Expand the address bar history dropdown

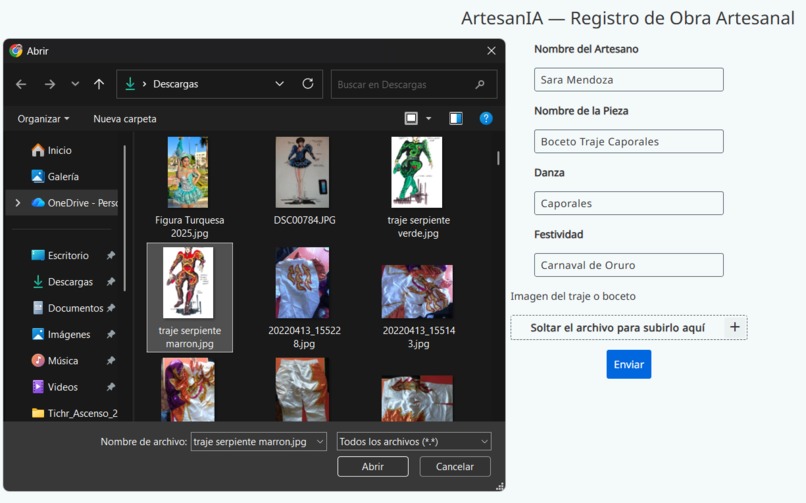point(279,84)
